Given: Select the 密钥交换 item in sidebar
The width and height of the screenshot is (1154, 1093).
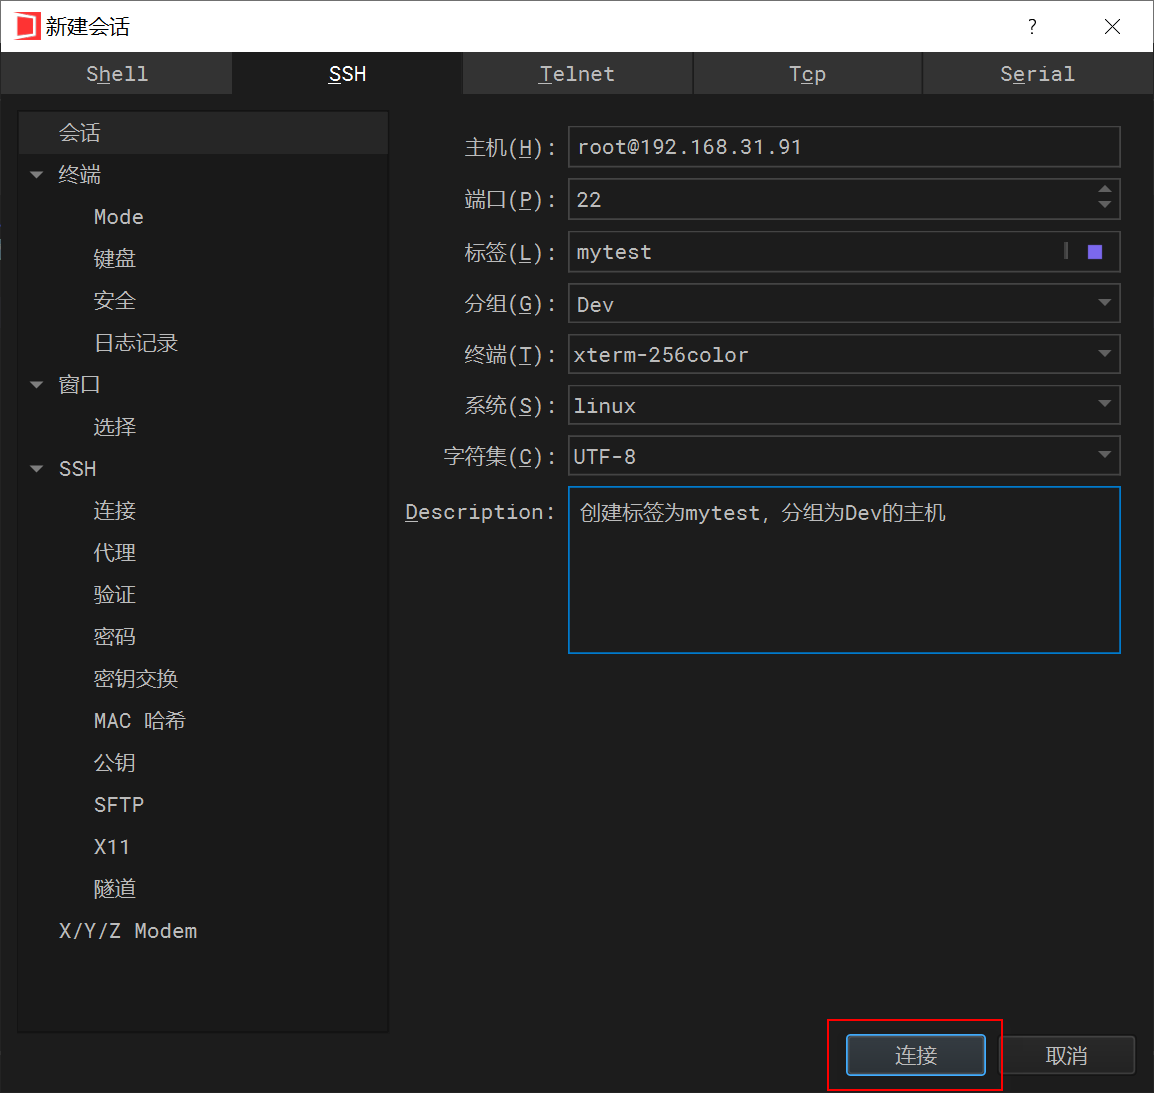Looking at the screenshot, I should click(135, 678).
